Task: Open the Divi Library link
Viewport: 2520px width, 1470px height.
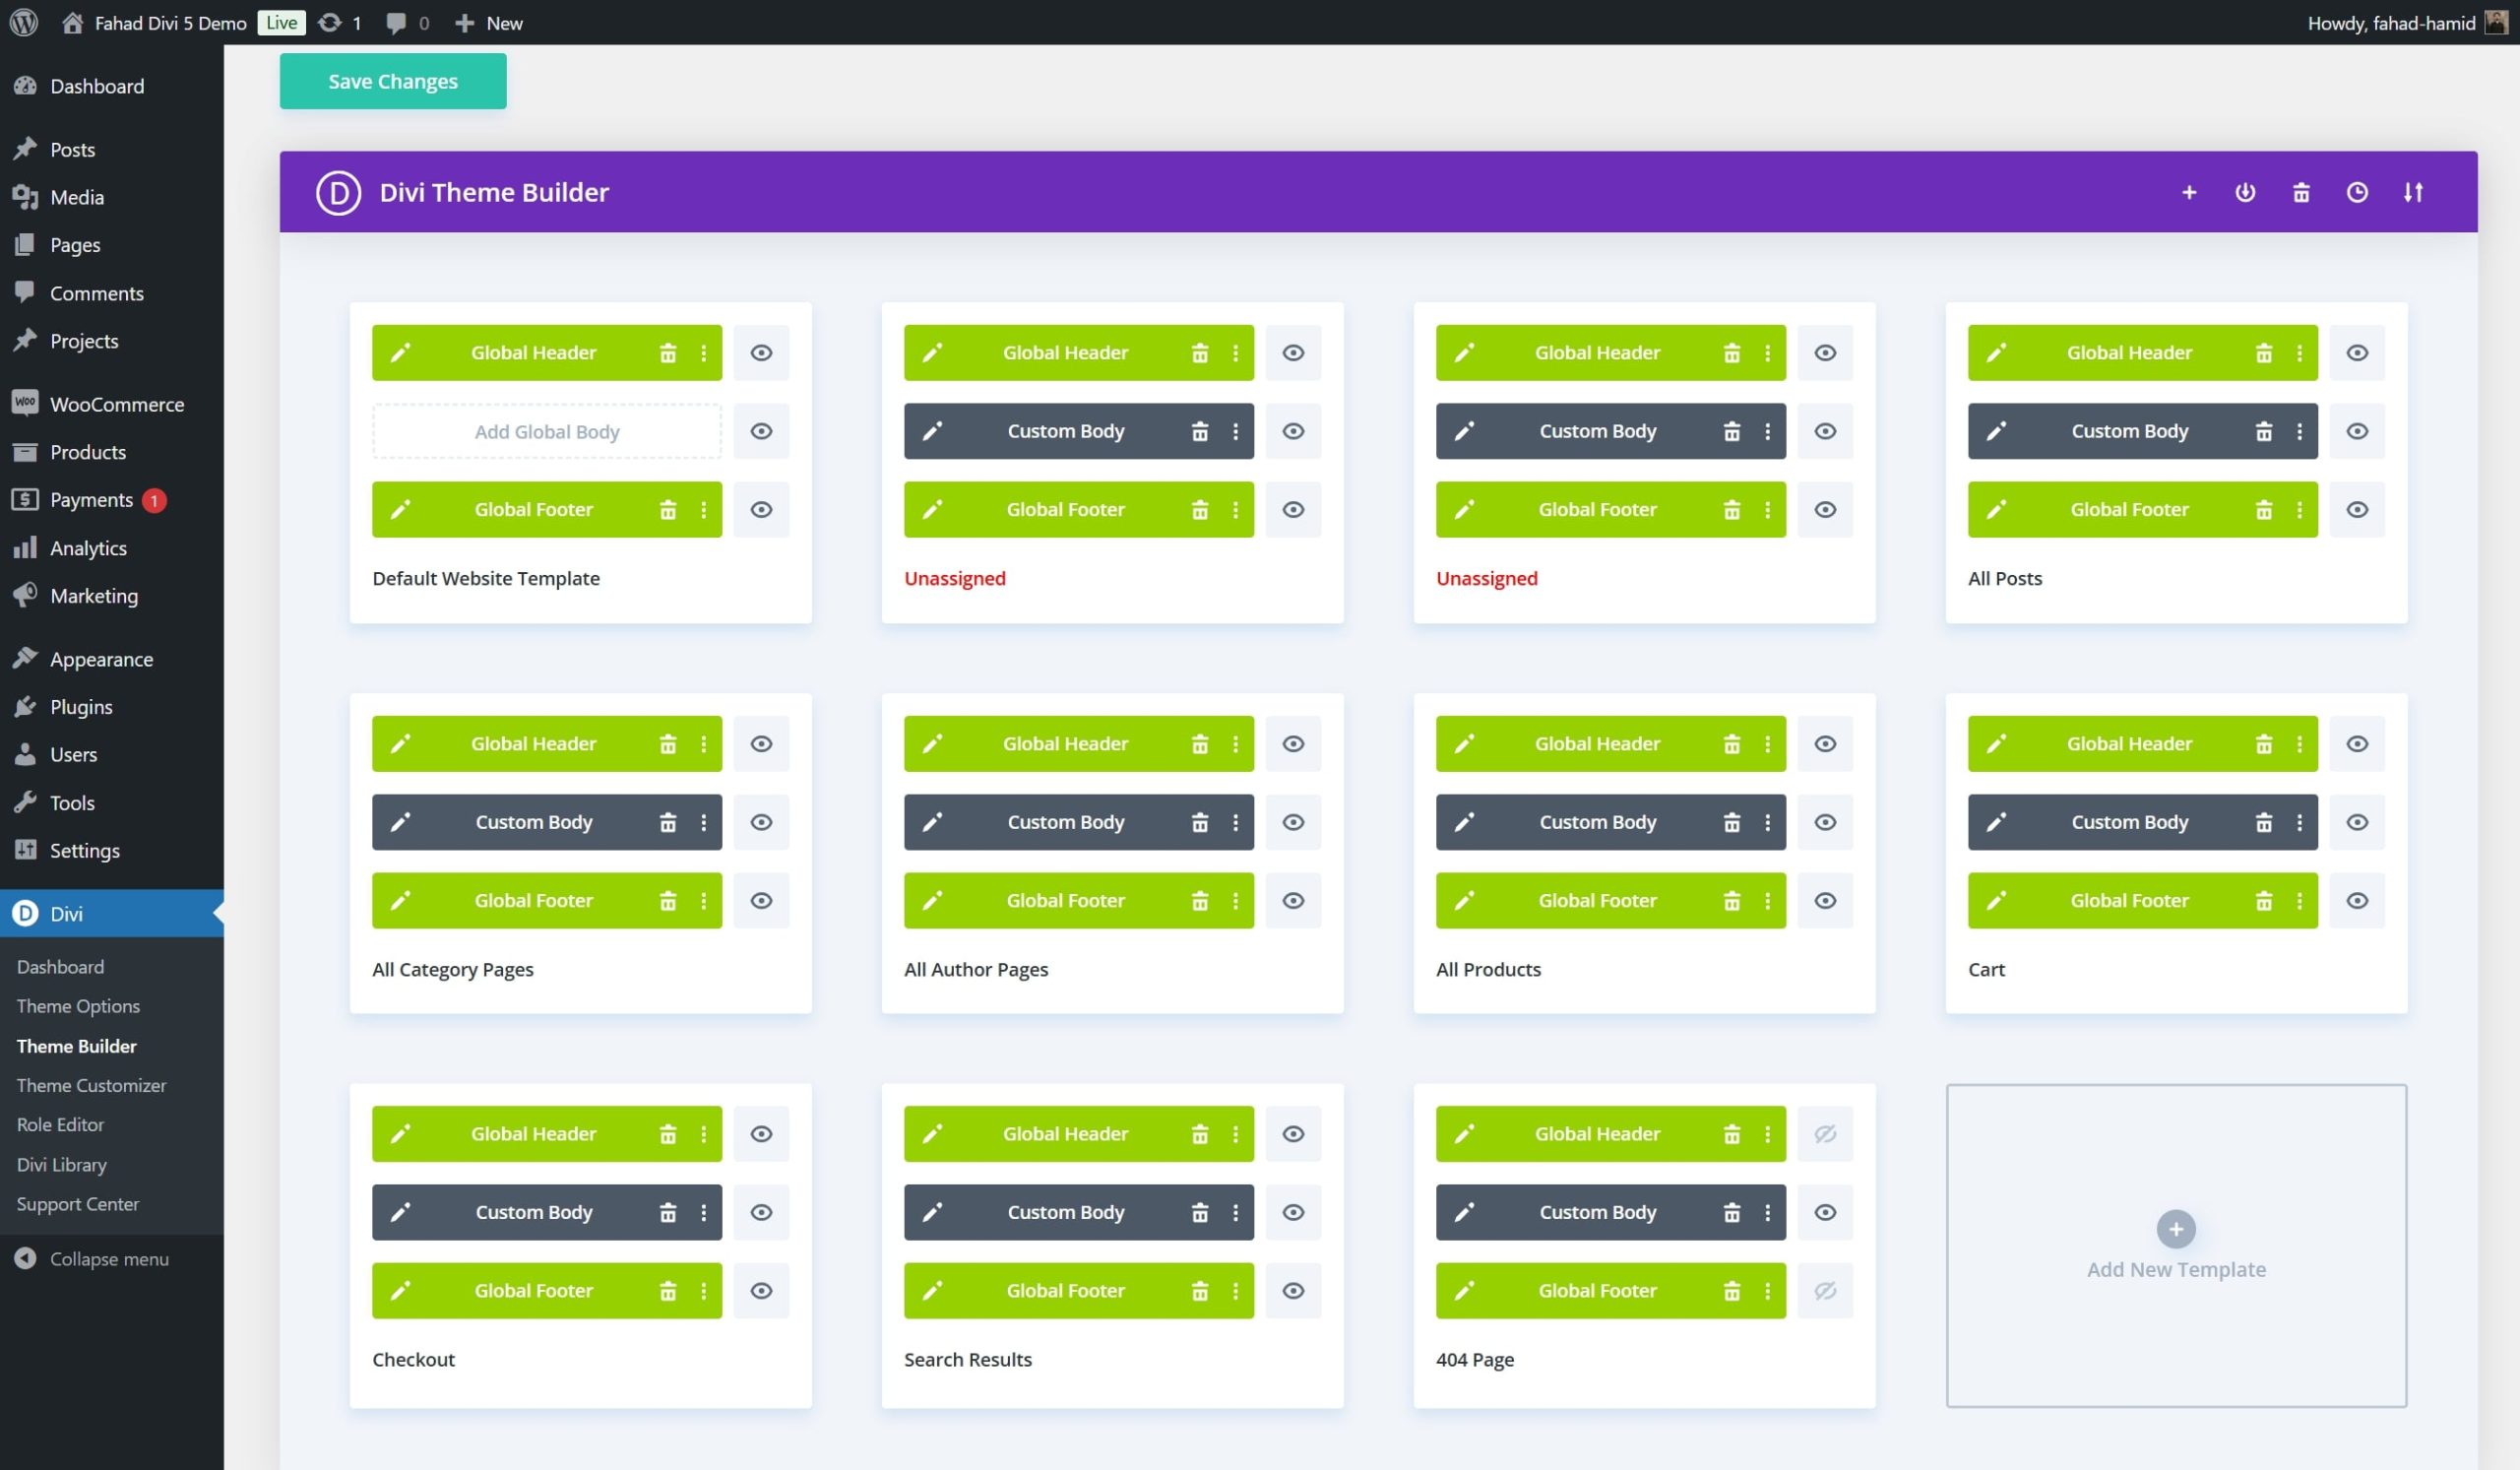Action: (x=61, y=1164)
